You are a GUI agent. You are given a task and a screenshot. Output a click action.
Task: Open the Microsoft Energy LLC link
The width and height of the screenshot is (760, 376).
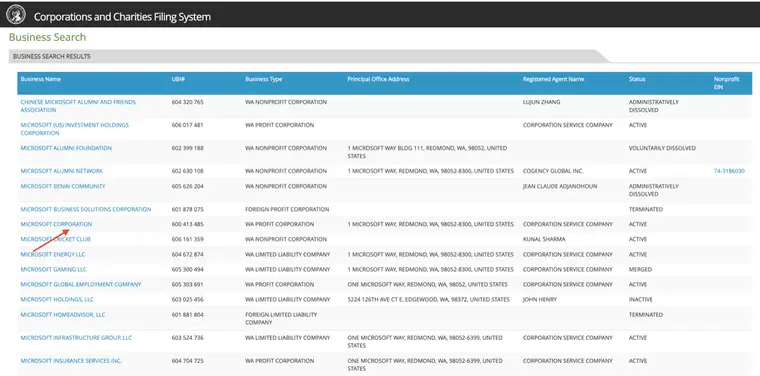pos(53,254)
